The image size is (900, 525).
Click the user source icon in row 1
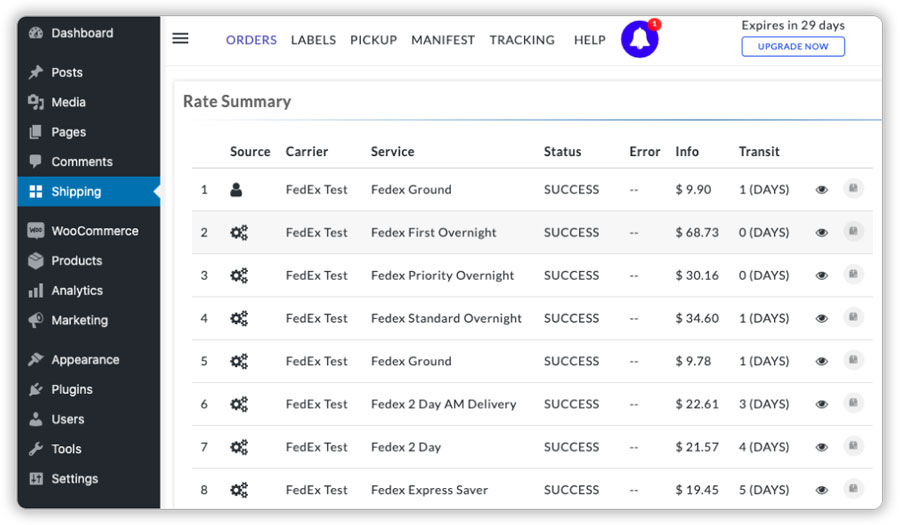tap(236, 189)
